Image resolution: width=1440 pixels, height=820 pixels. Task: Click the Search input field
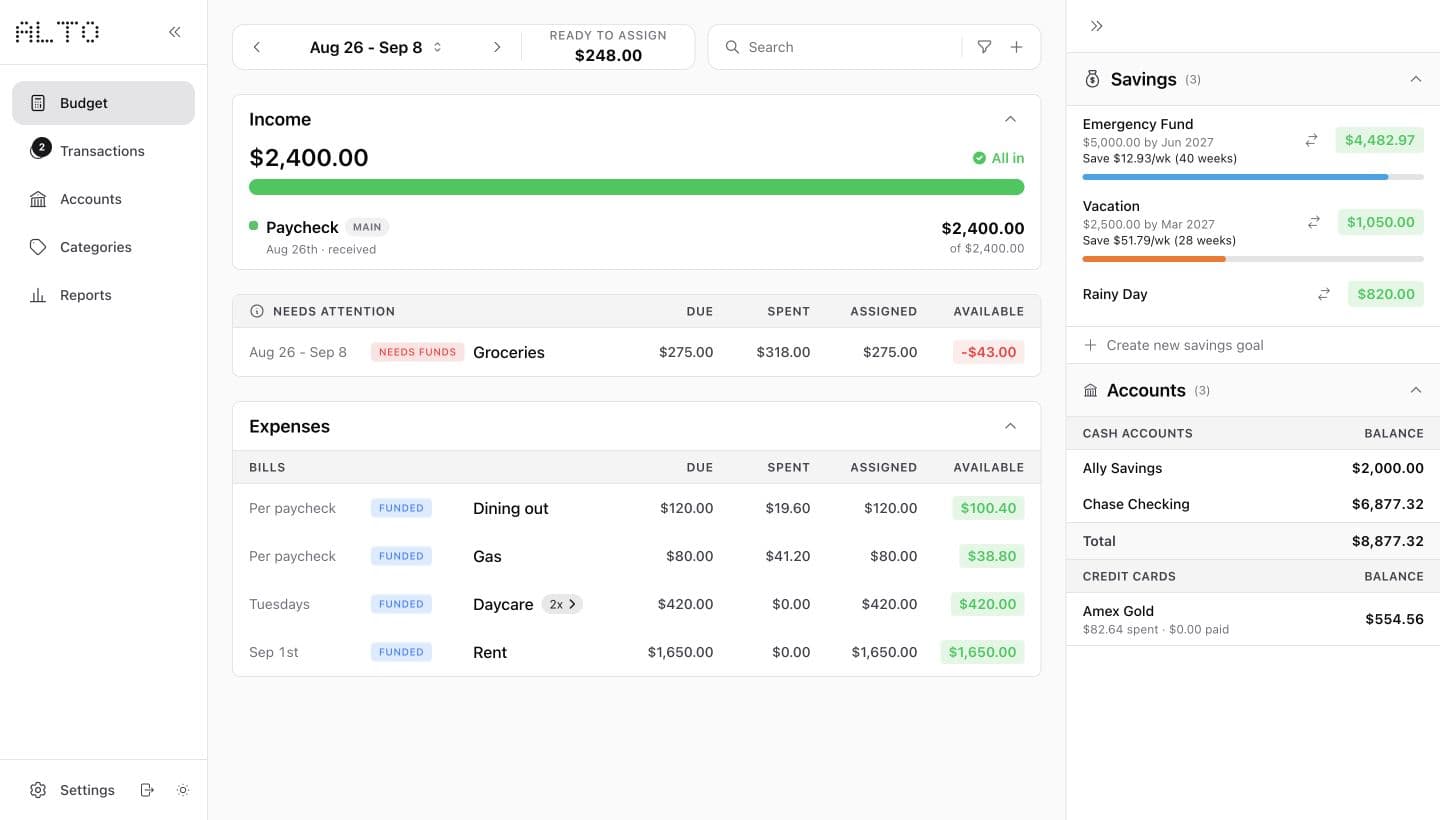coord(843,47)
